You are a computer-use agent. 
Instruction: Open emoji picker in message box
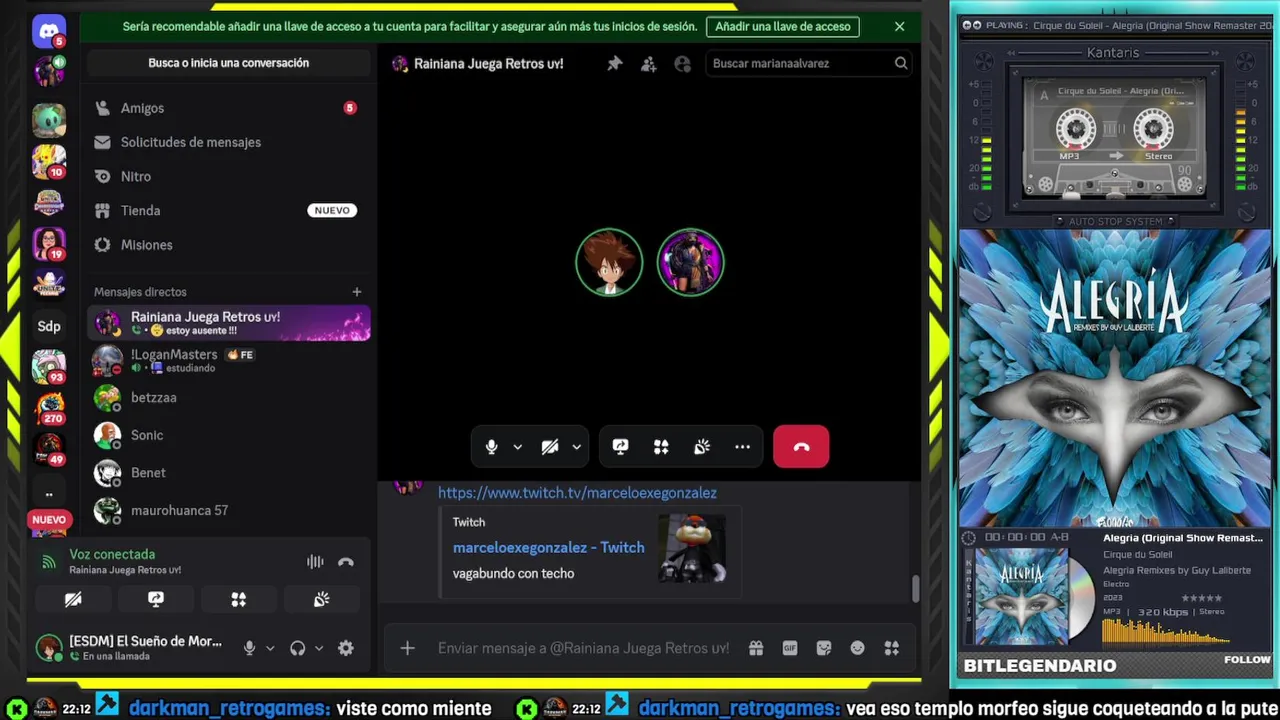tap(858, 648)
